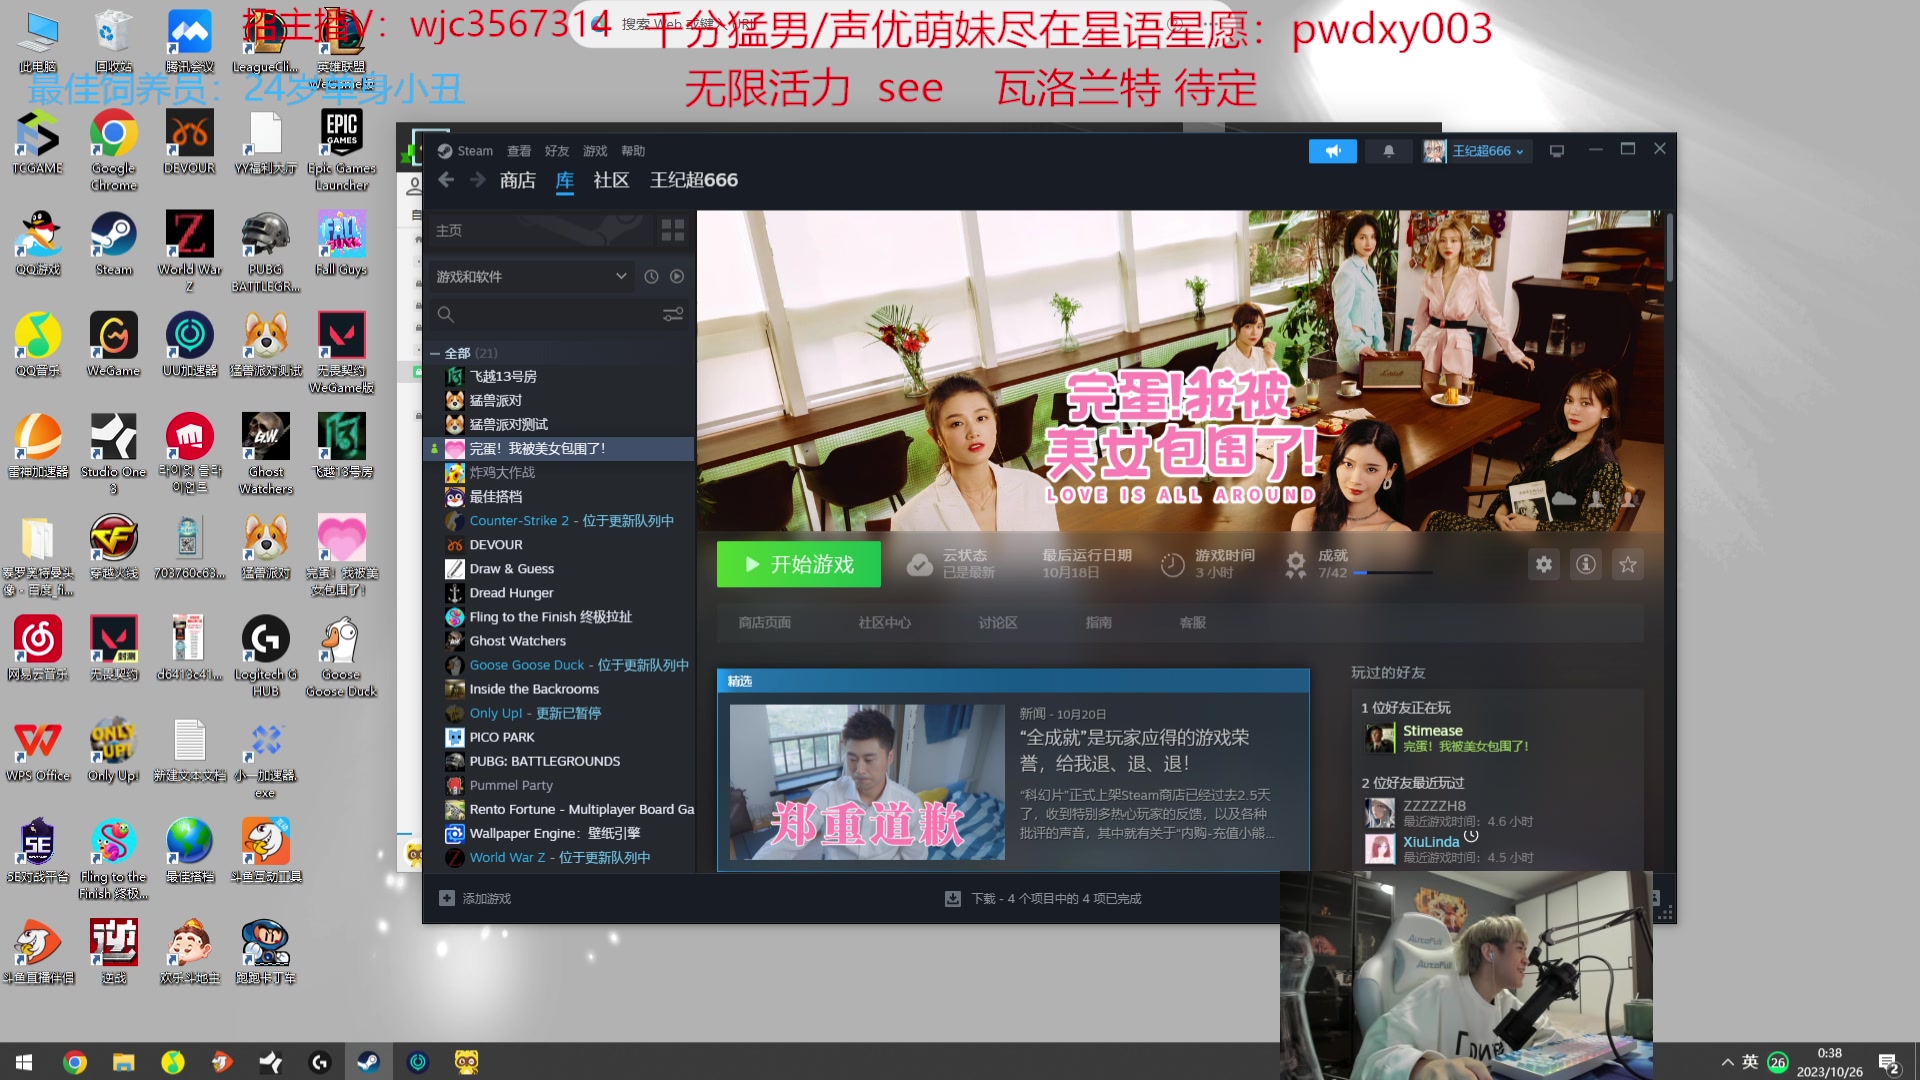Open the 帮助 menu in Steam
This screenshot has width=1920, height=1080.
click(633, 151)
